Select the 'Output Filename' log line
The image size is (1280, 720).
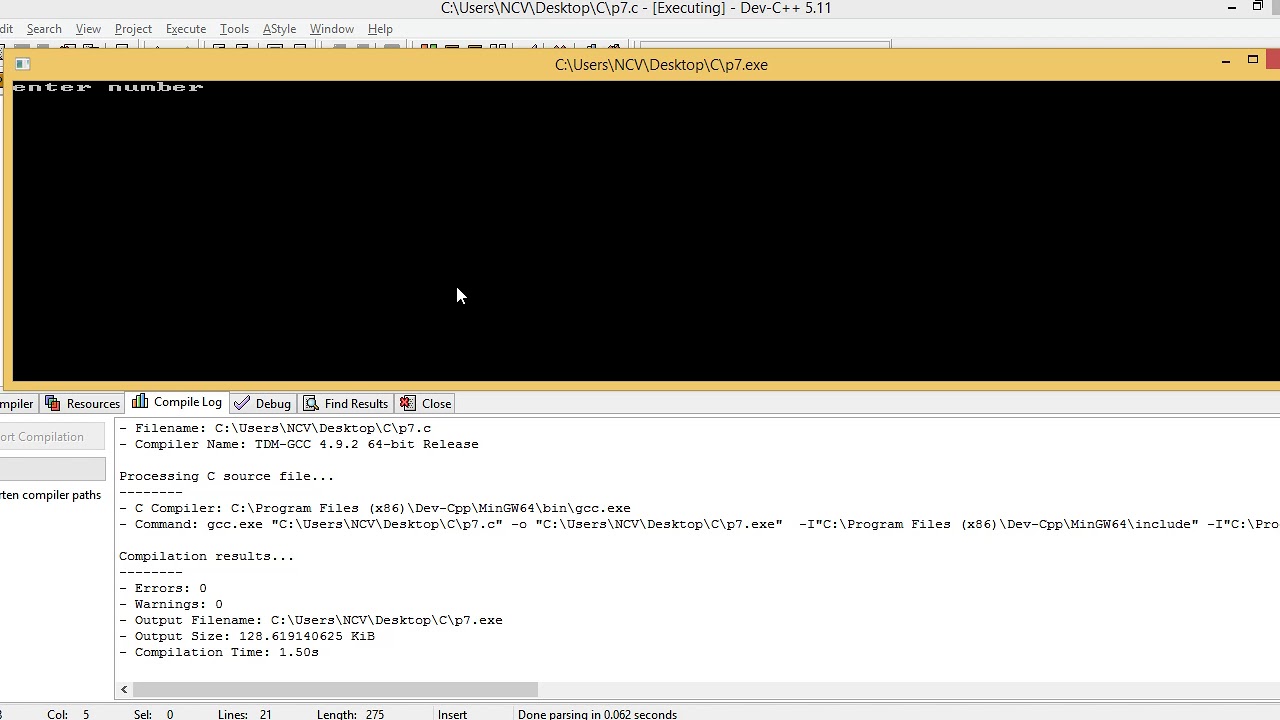[311, 620]
